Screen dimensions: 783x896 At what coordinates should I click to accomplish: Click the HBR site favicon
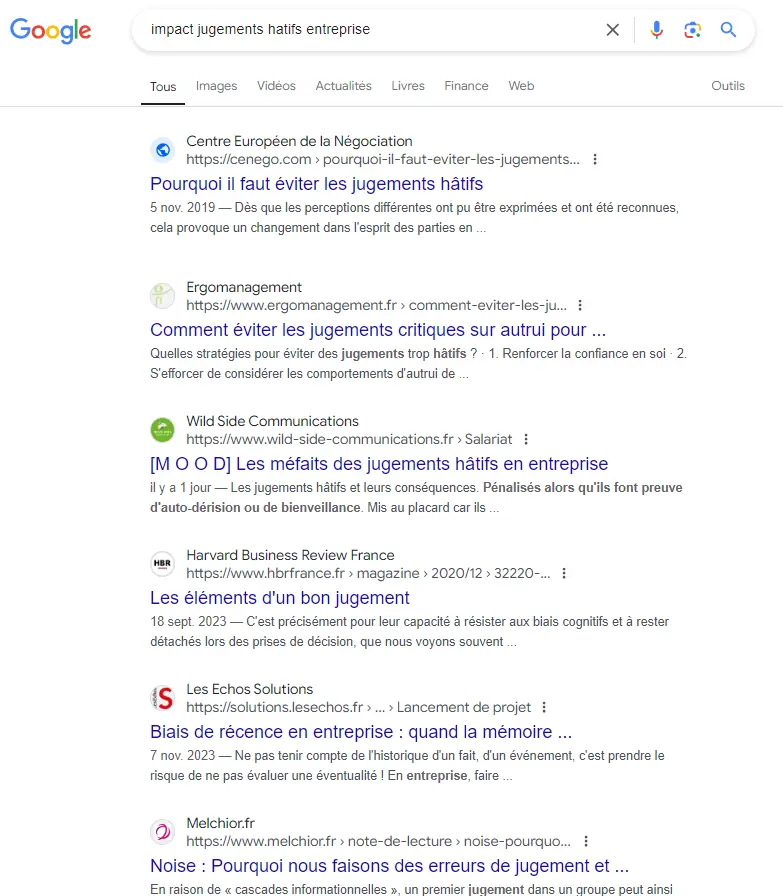(163, 563)
